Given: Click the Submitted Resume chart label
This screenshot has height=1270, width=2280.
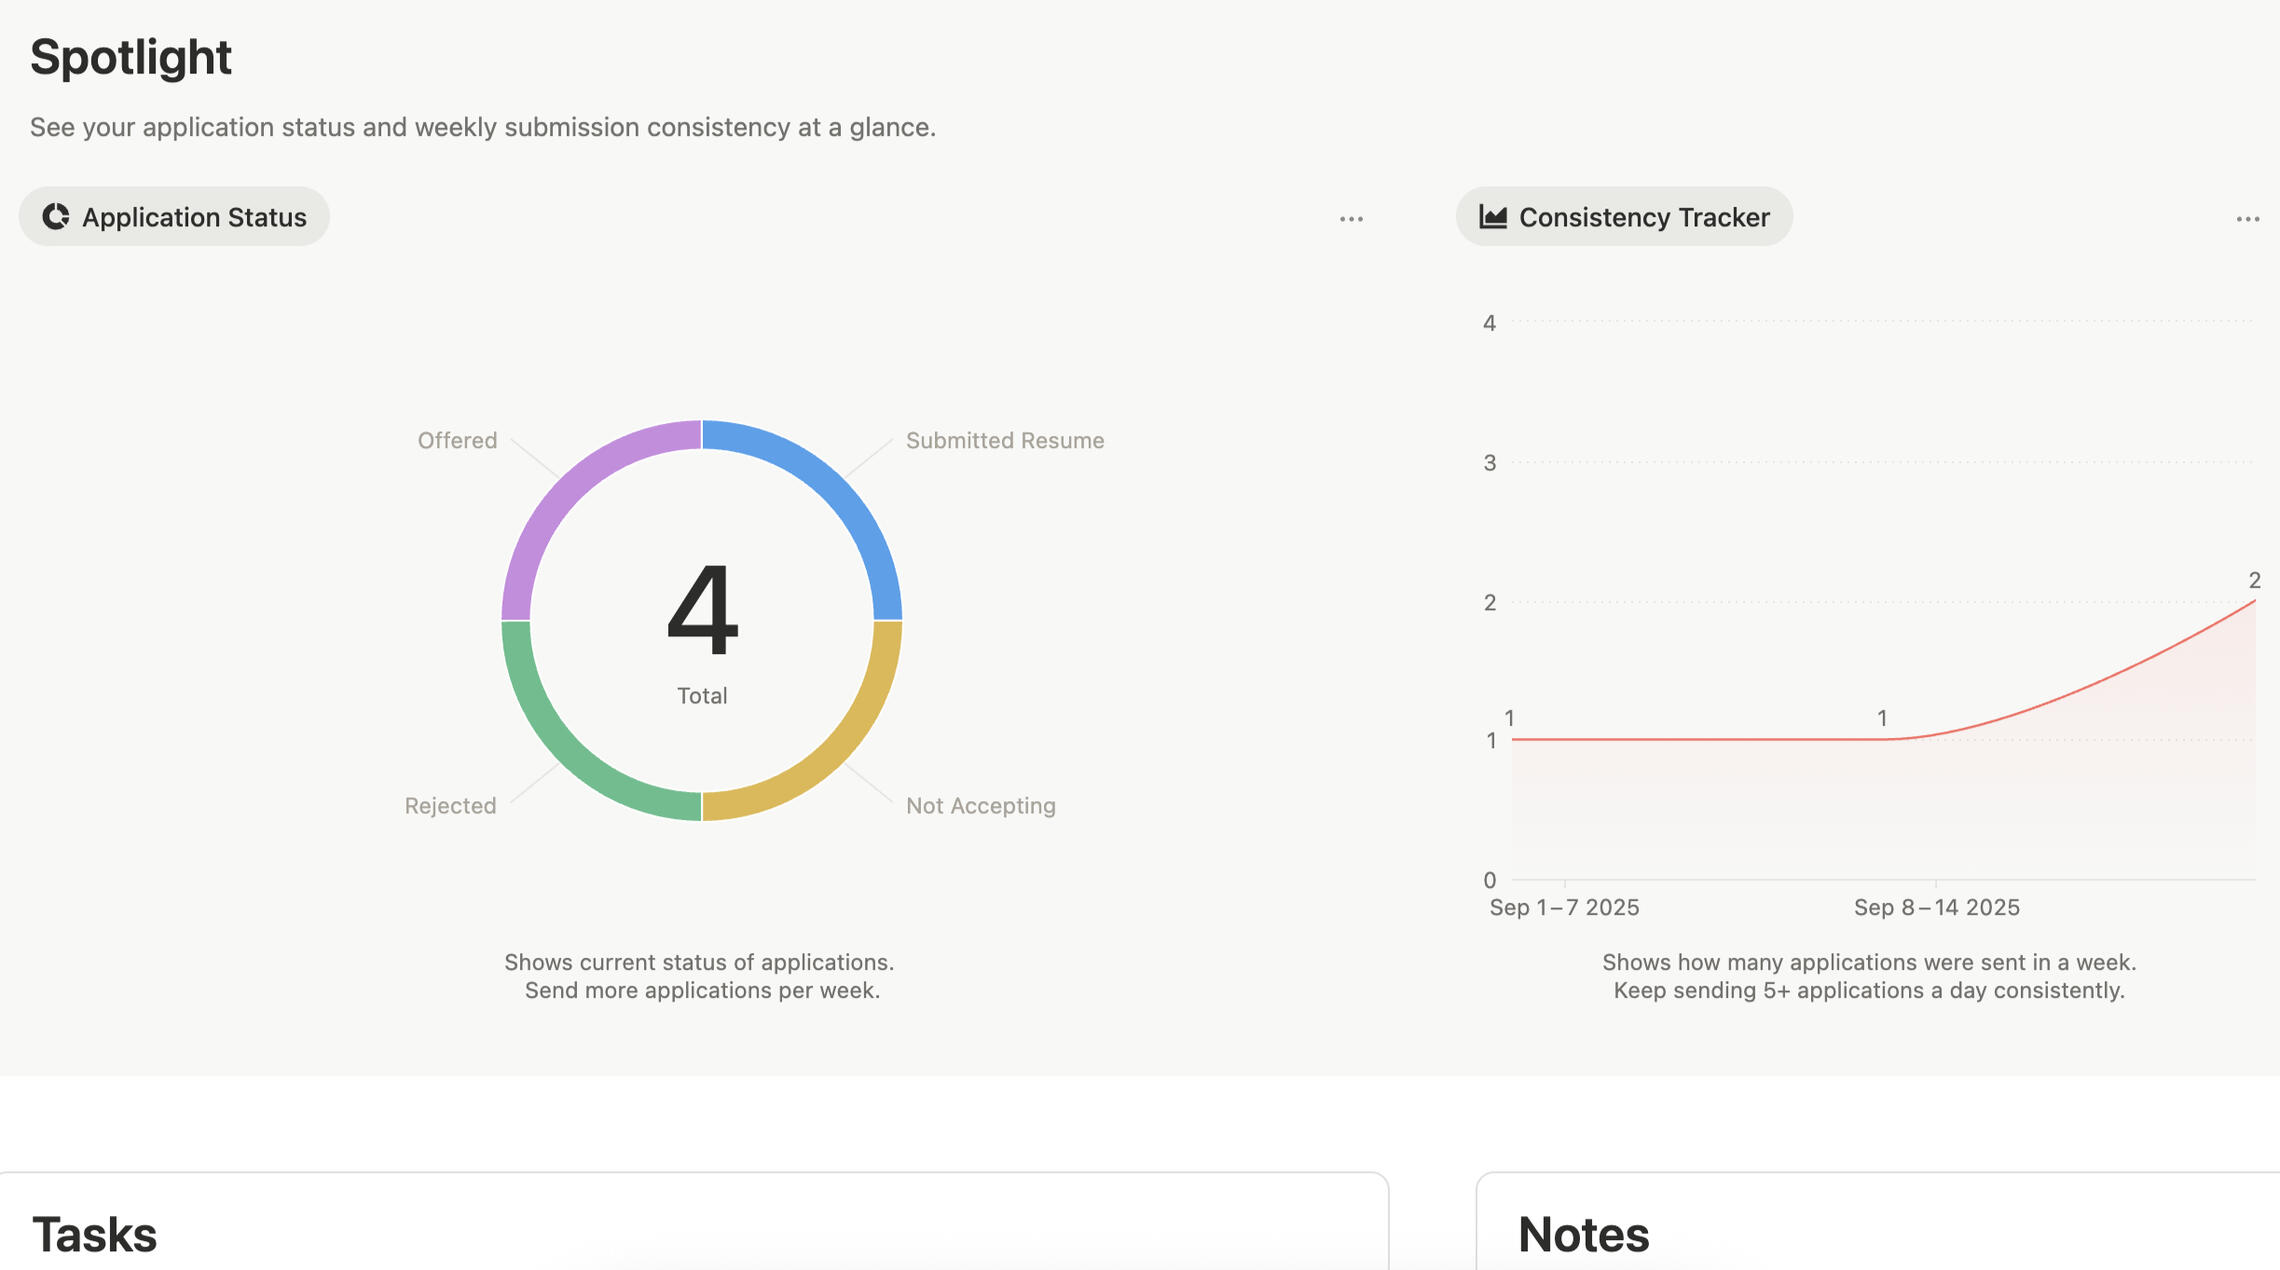Looking at the screenshot, I should click(x=1004, y=441).
